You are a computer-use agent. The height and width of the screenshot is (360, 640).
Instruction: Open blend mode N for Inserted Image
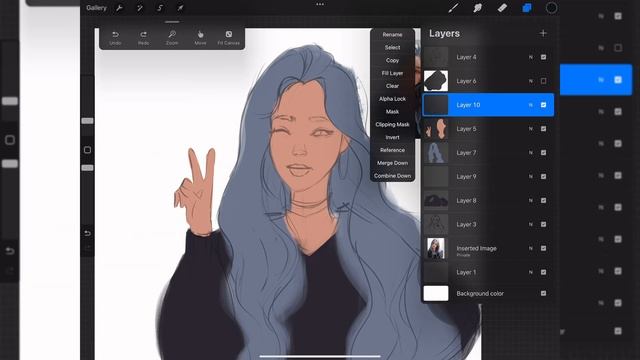(531, 248)
